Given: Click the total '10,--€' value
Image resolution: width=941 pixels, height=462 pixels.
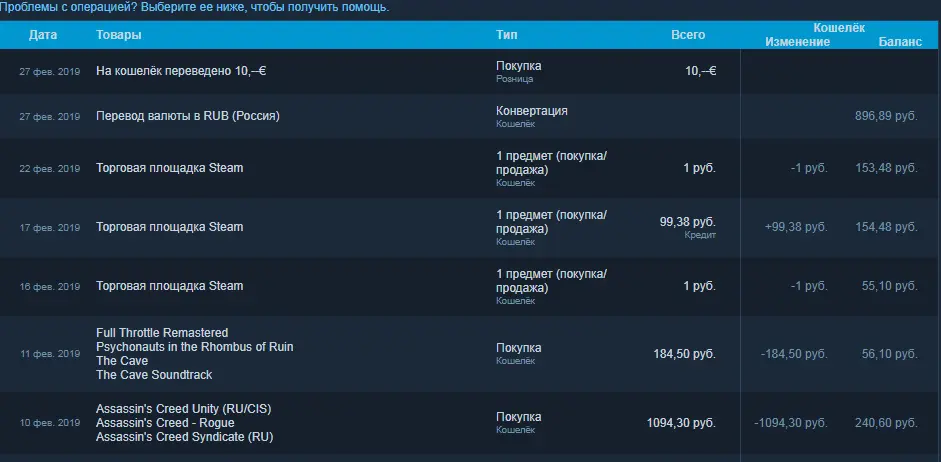Looking at the screenshot, I should point(700,71).
